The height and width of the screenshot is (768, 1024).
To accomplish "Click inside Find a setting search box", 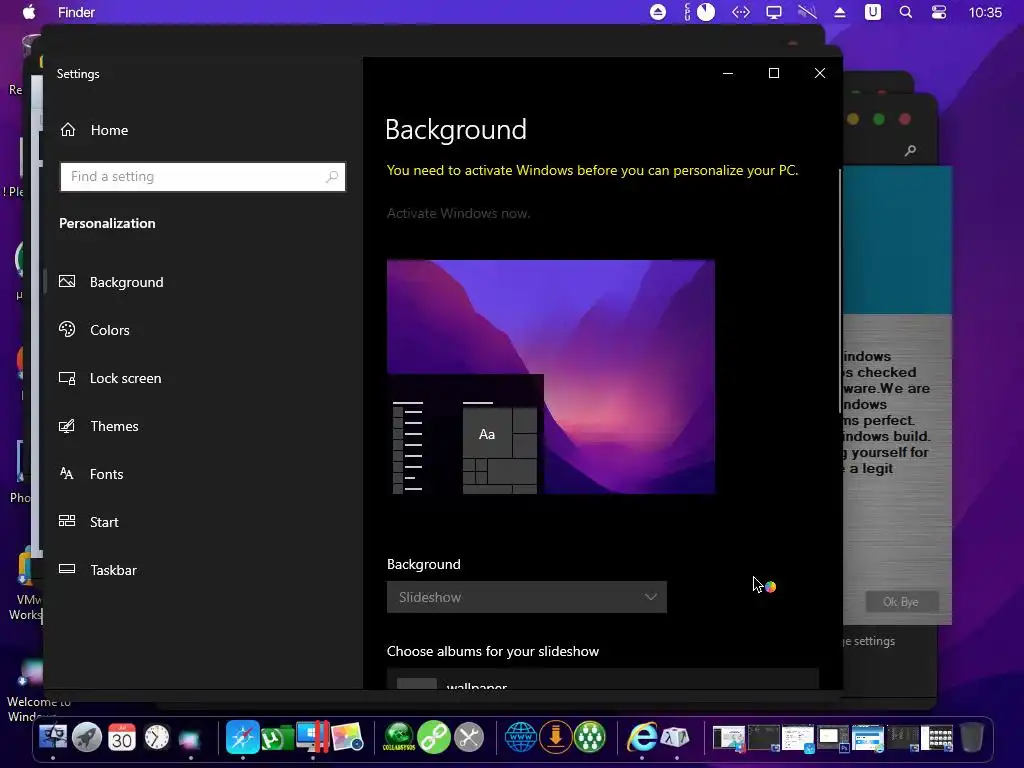I will pyautogui.click(x=202, y=176).
